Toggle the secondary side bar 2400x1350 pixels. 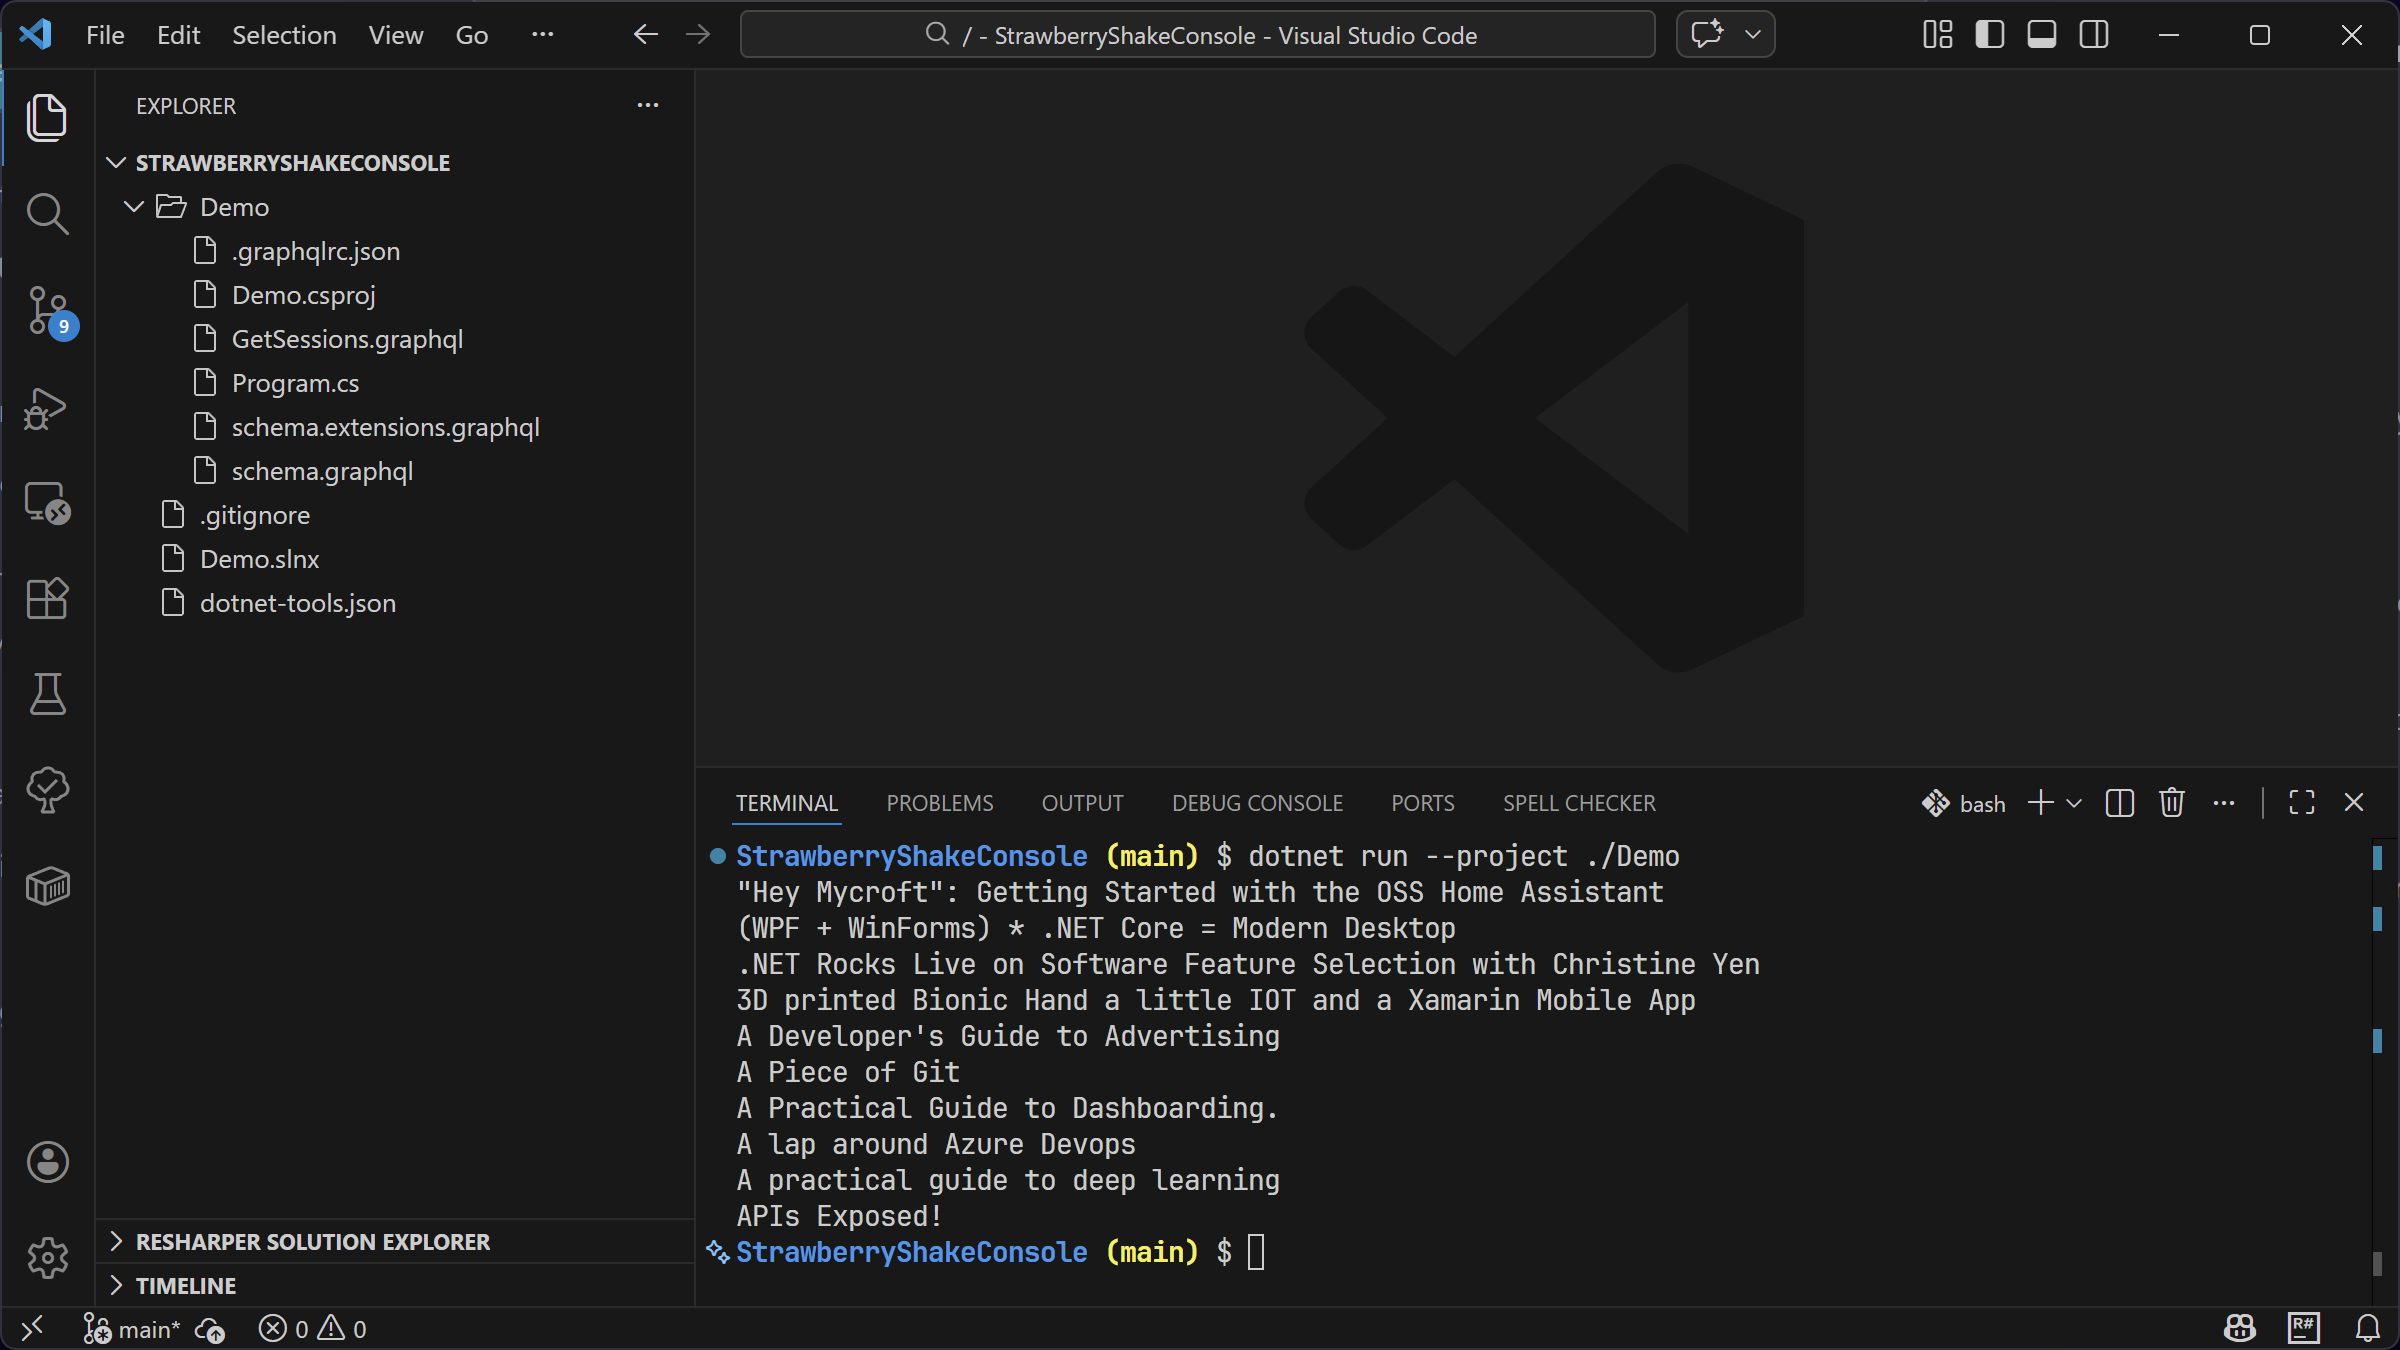click(2093, 35)
